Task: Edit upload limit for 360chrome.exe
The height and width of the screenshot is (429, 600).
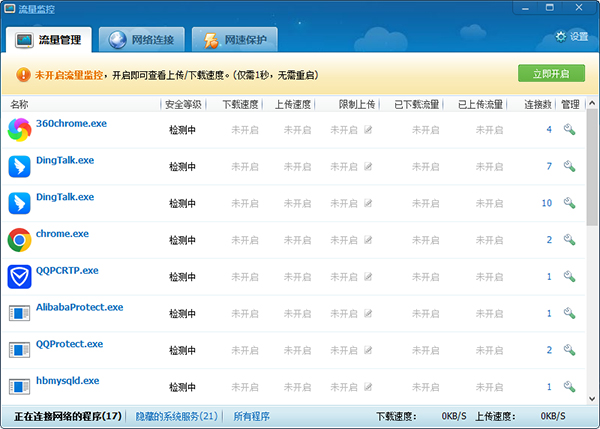Action: [368, 130]
